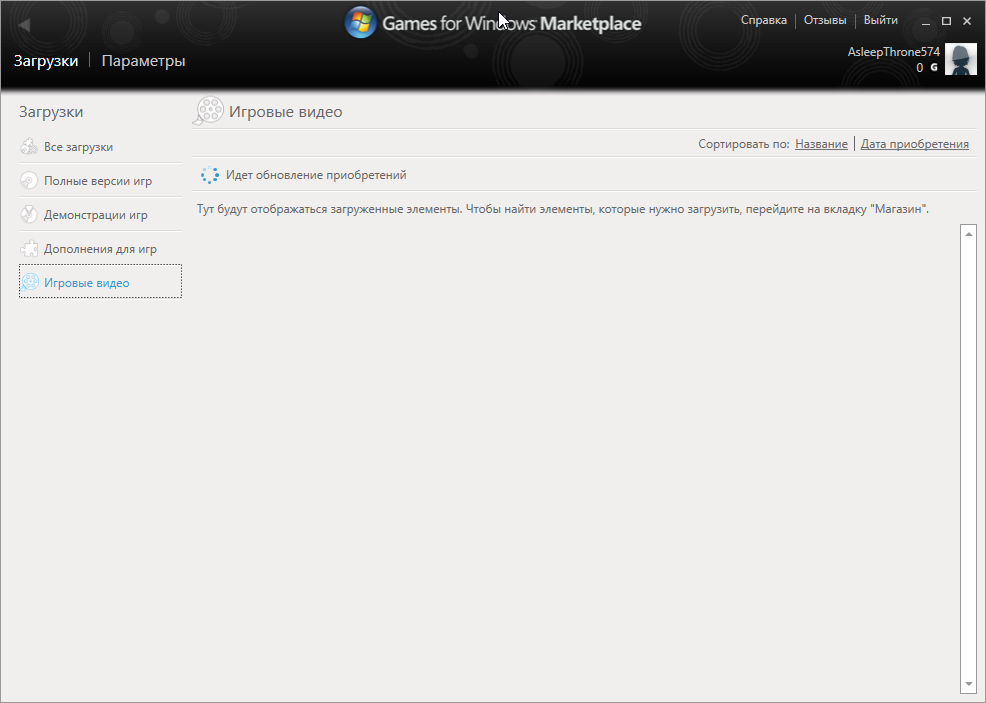Sort by Дата приобретения
Viewport: 986px width, 703px height.
click(914, 144)
